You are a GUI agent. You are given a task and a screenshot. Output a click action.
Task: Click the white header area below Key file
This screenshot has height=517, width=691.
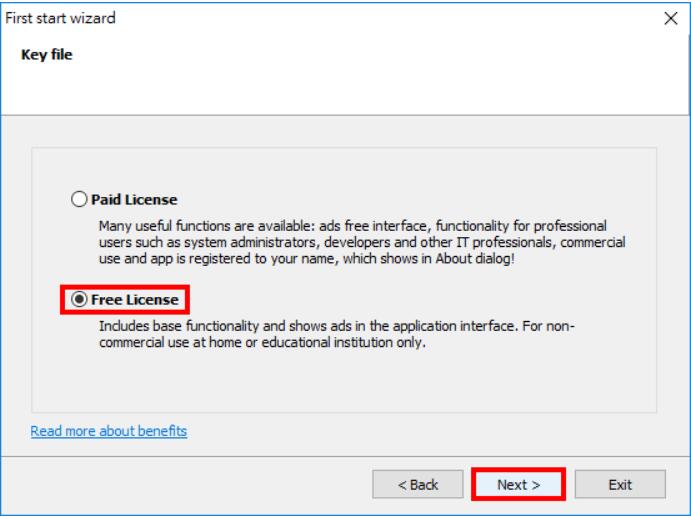tap(344, 90)
